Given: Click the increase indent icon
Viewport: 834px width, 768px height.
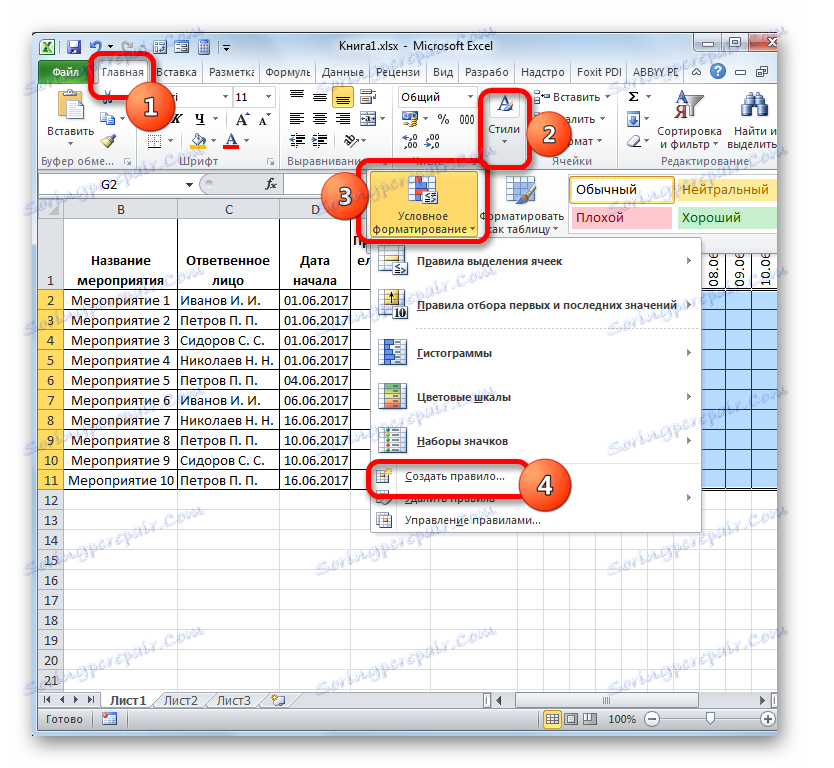Looking at the screenshot, I should [320, 140].
